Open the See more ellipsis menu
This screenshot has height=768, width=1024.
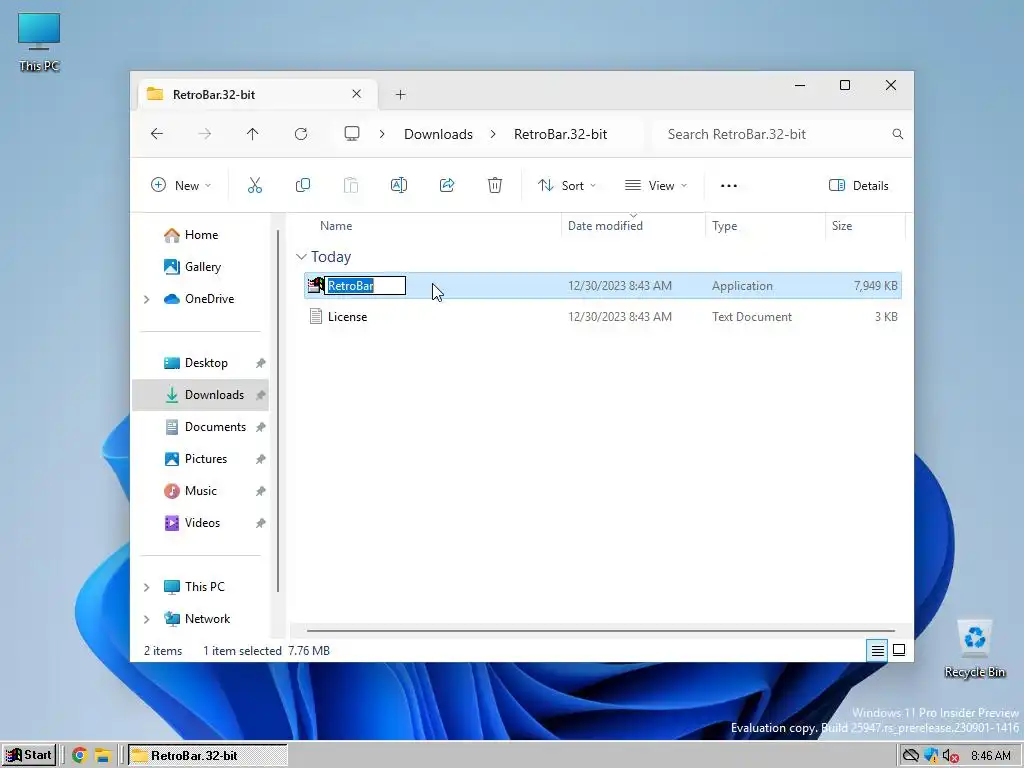tap(729, 185)
